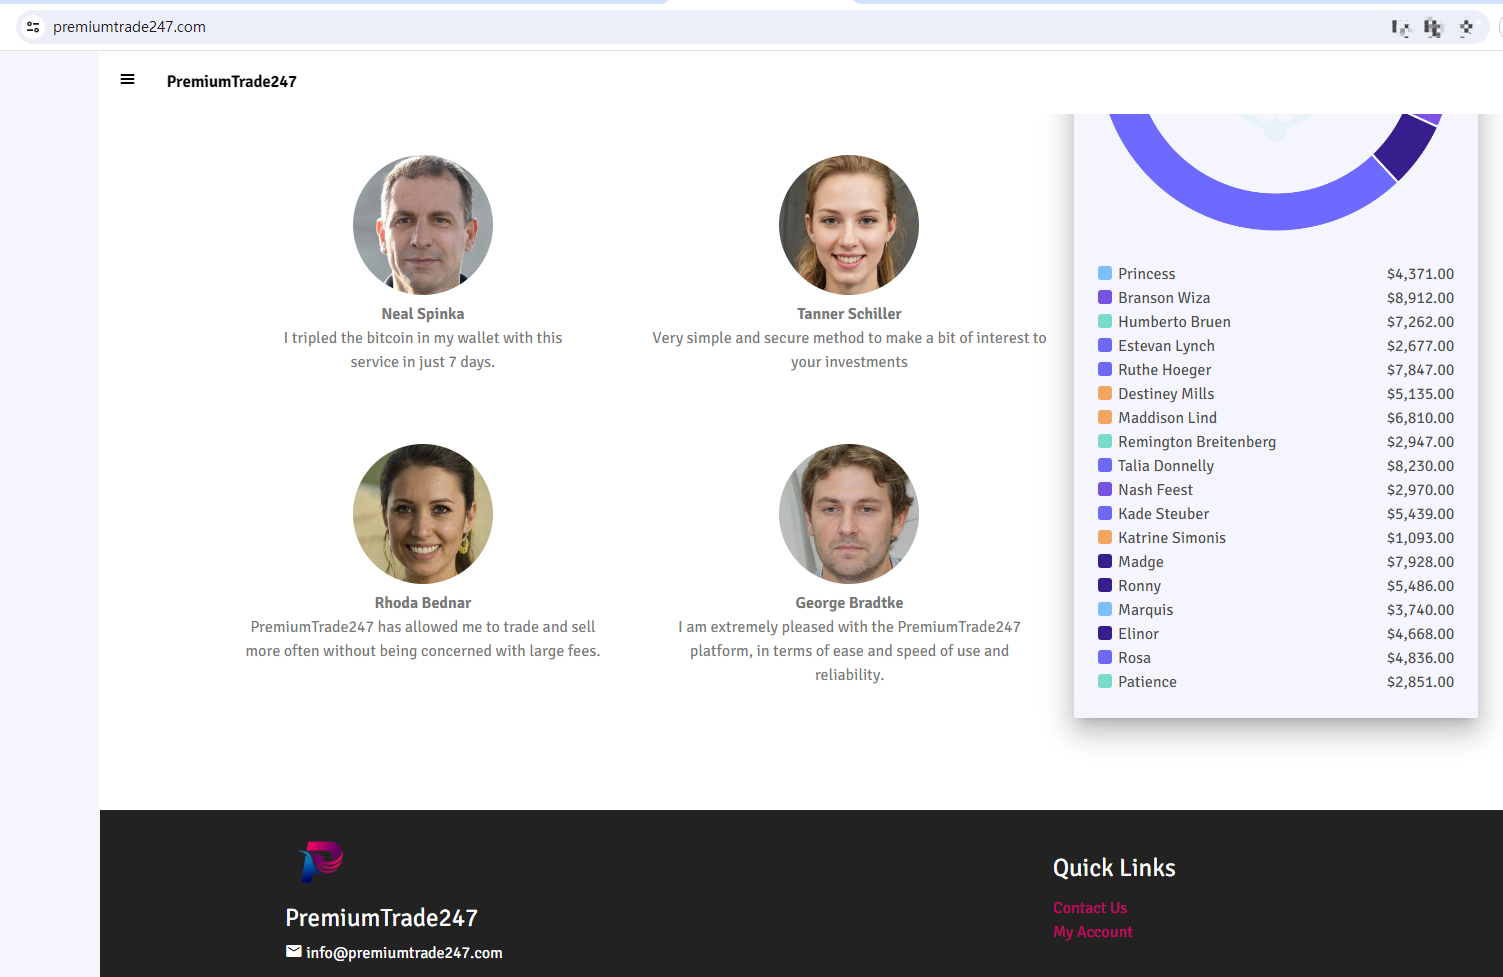Screen dimensions: 1503x977
Task: Click George Bradtke's profile photo
Action: 849,514
